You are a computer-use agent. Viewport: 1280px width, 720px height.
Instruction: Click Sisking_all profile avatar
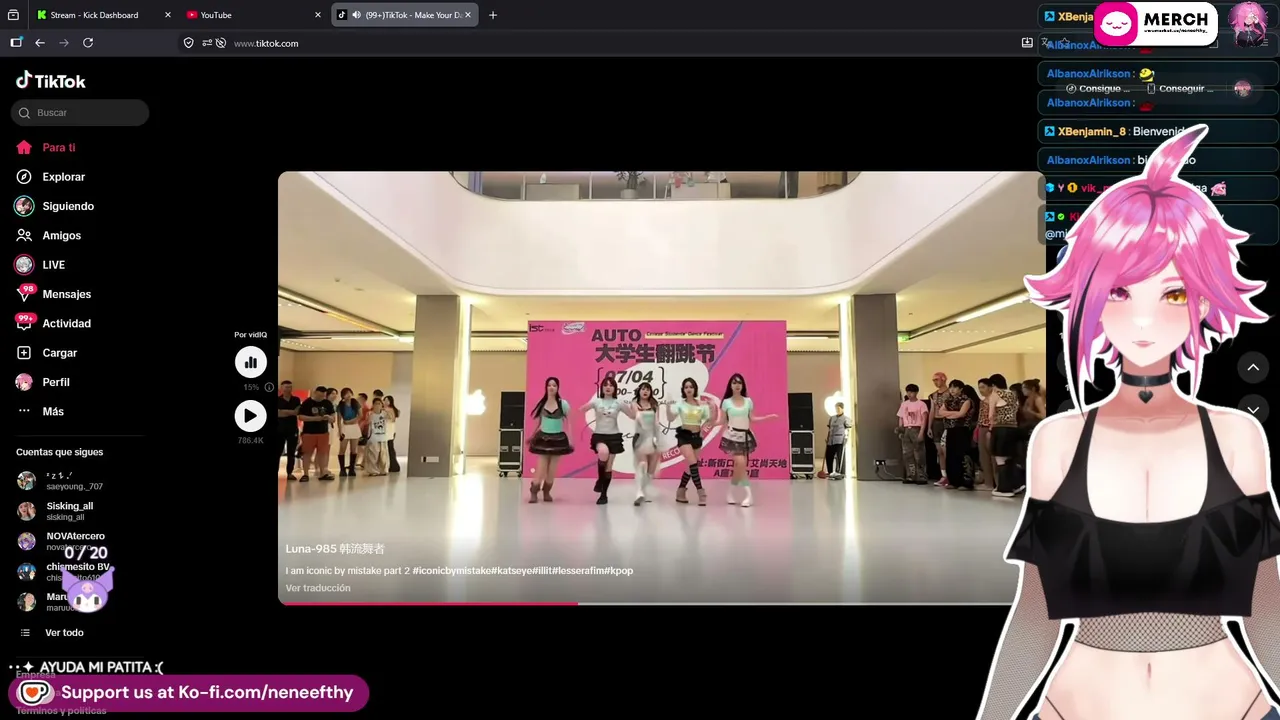(x=26, y=511)
